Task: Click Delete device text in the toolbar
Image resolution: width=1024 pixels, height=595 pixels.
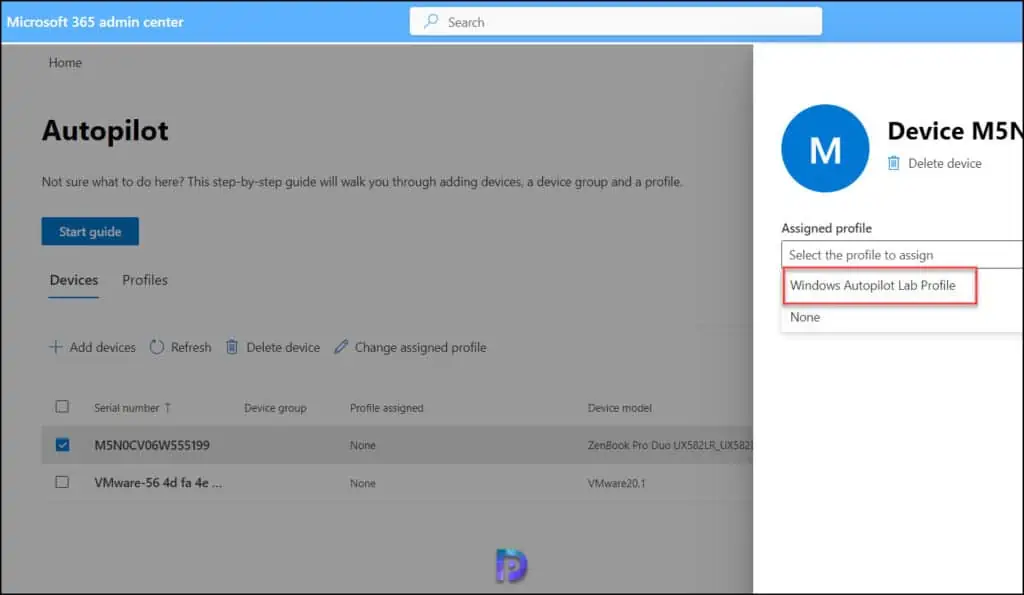Action: coord(283,347)
